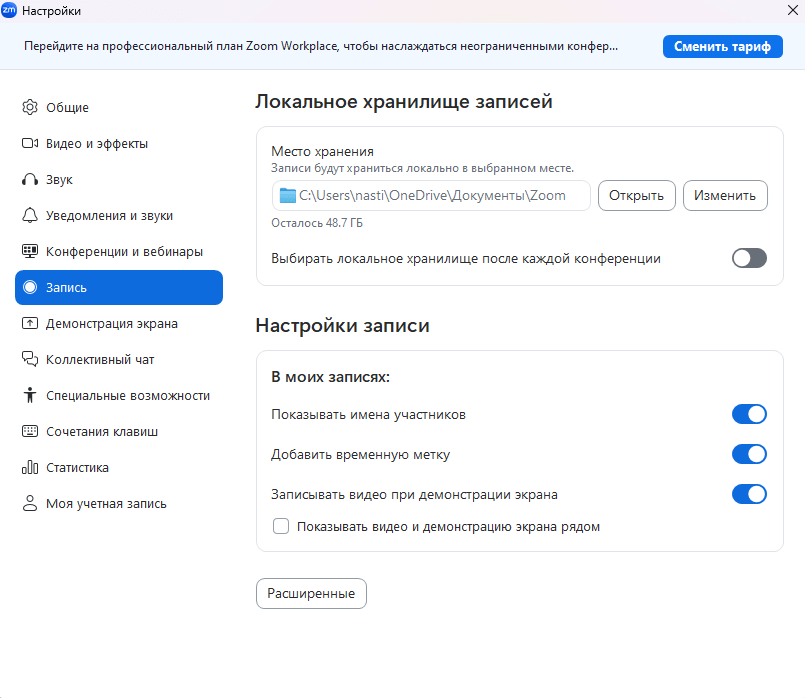Click the bell icon for Уведомления и звуки
This screenshot has width=805, height=698.
[x=30, y=216]
